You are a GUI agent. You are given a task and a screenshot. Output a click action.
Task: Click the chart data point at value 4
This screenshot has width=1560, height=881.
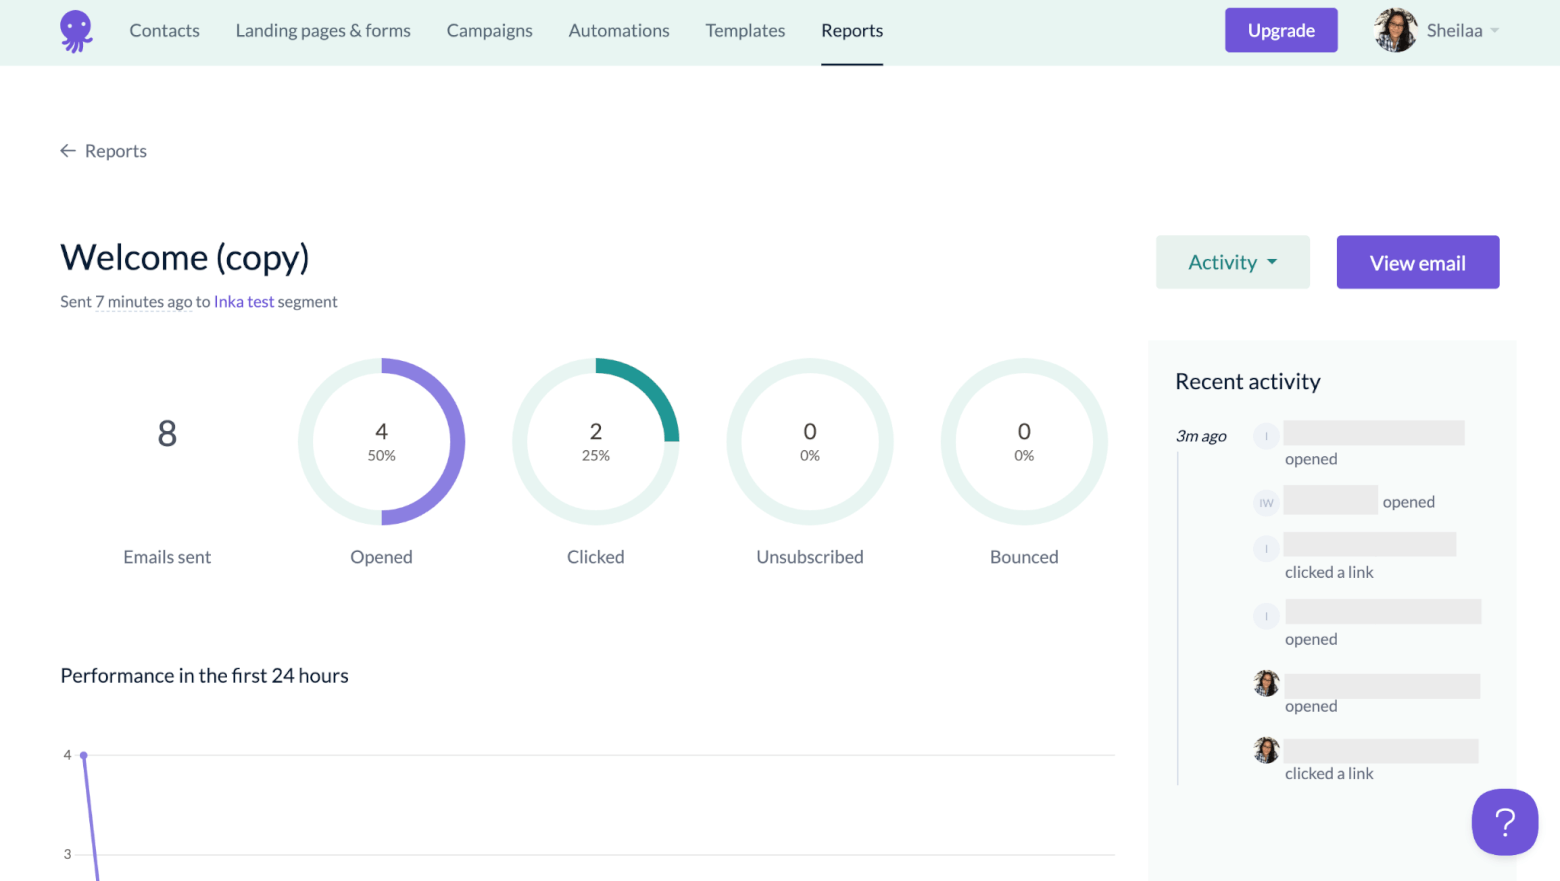point(84,755)
